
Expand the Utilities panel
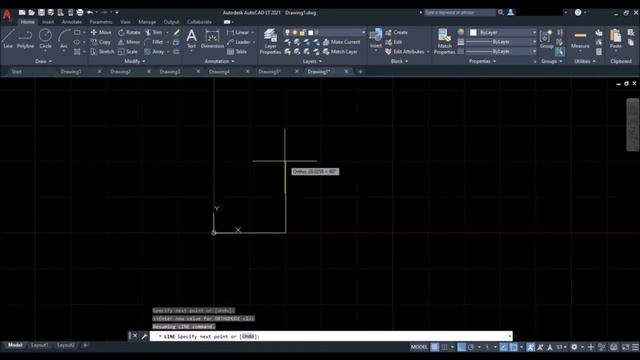click(584, 61)
